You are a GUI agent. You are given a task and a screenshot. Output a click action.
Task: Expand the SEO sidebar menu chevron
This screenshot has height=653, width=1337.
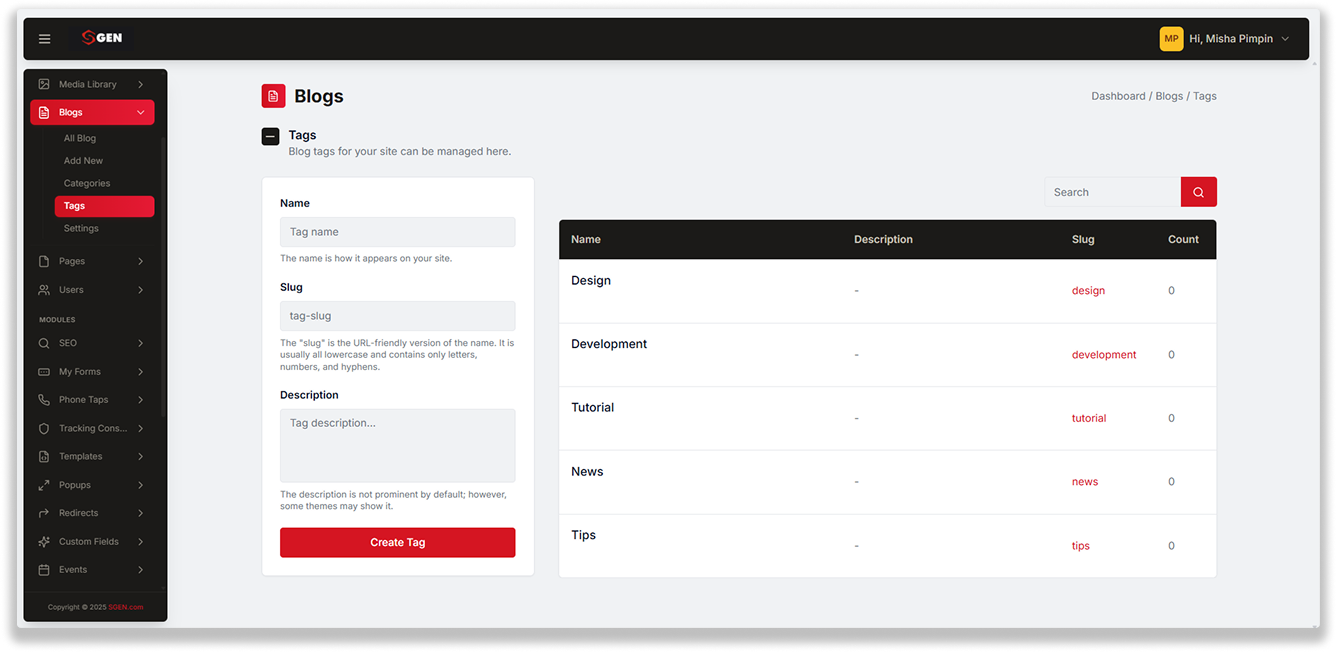[x=141, y=343]
